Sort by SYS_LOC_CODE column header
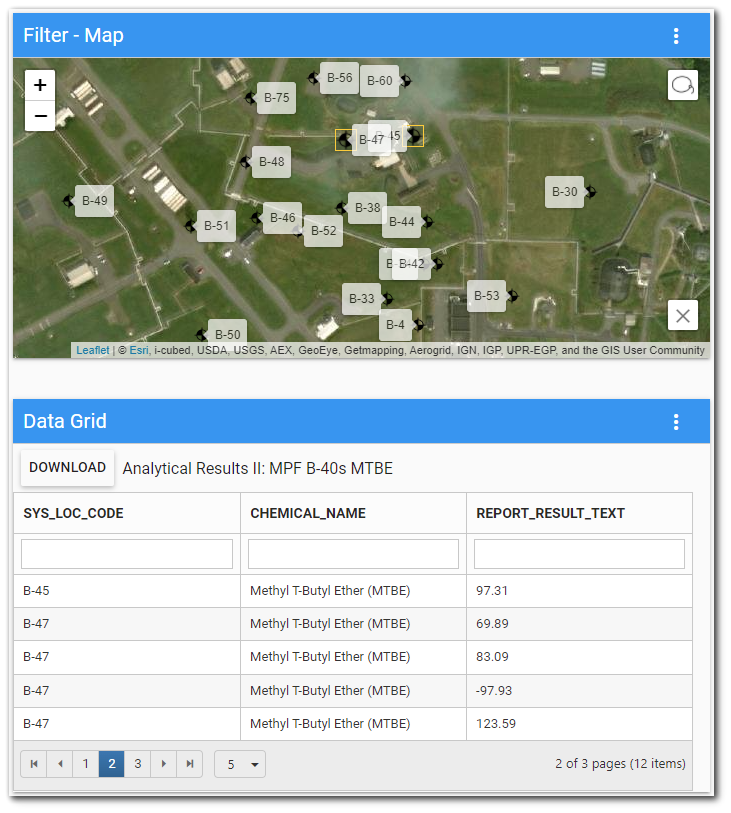This screenshot has height=813, width=731. point(74,513)
